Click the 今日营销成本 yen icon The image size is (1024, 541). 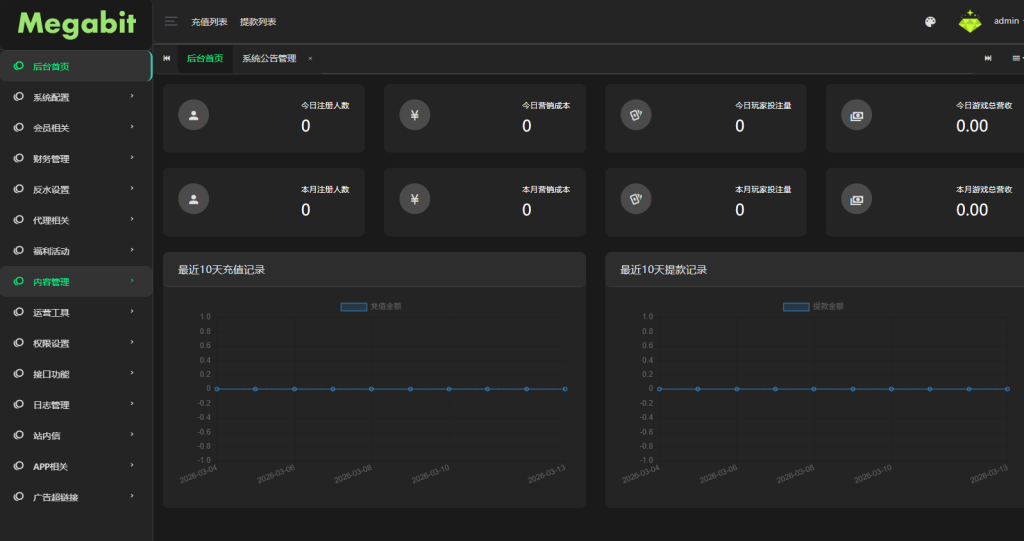(414, 116)
